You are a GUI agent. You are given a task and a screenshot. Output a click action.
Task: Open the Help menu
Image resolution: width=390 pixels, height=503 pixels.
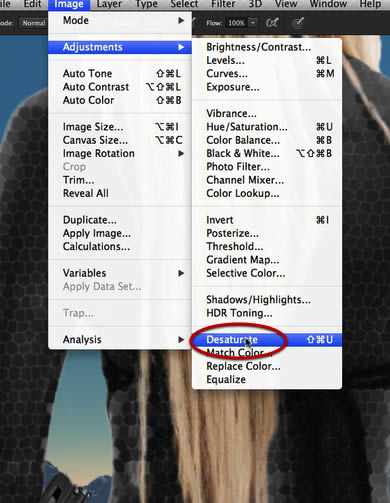click(370, 4)
